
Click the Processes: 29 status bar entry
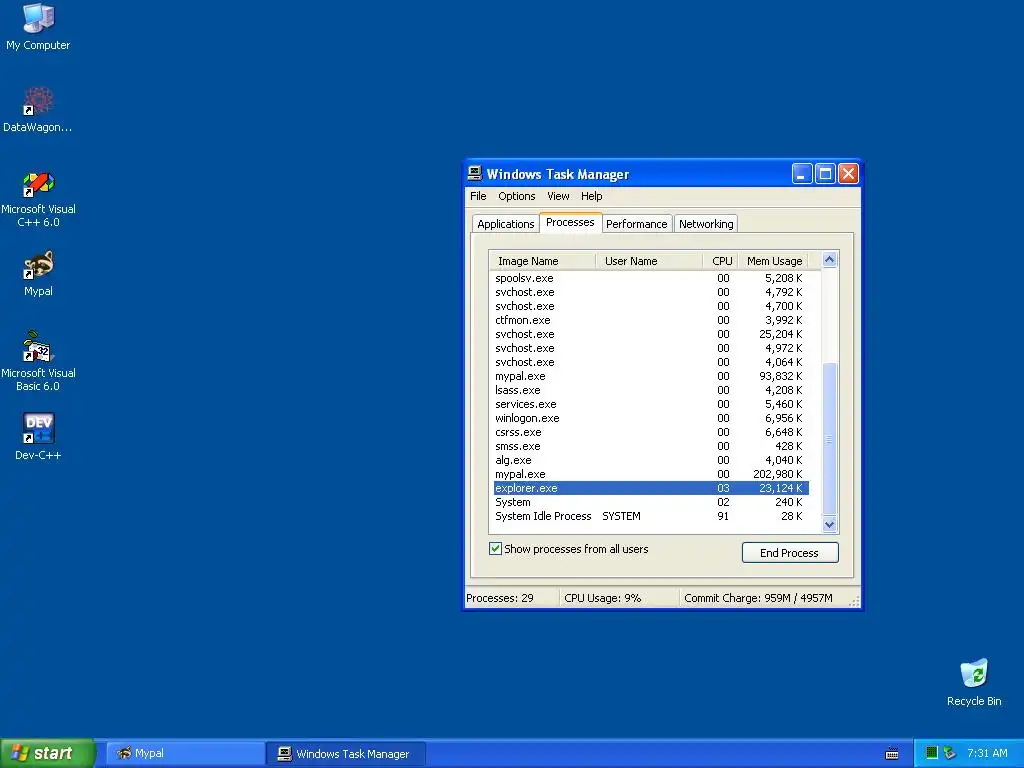pos(512,598)
